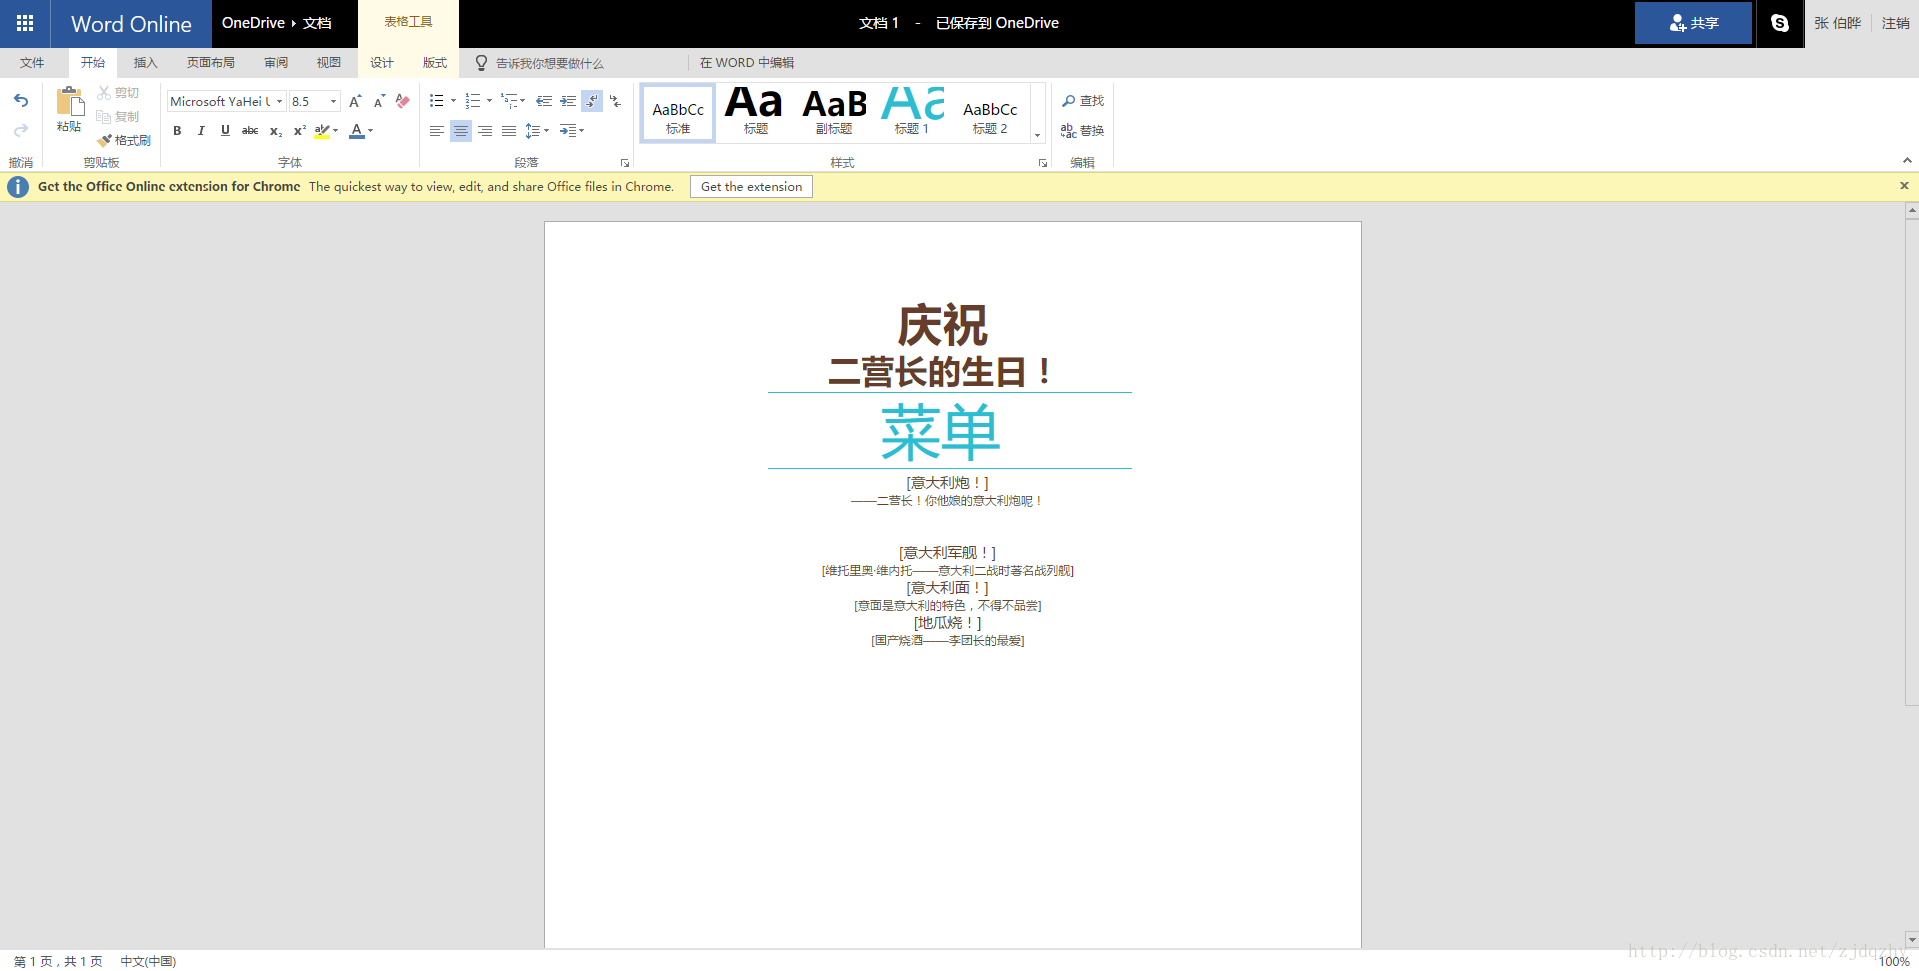1919x971 pixels.
Task: Click the highlighter pen icon
Action: coord(322,131)
